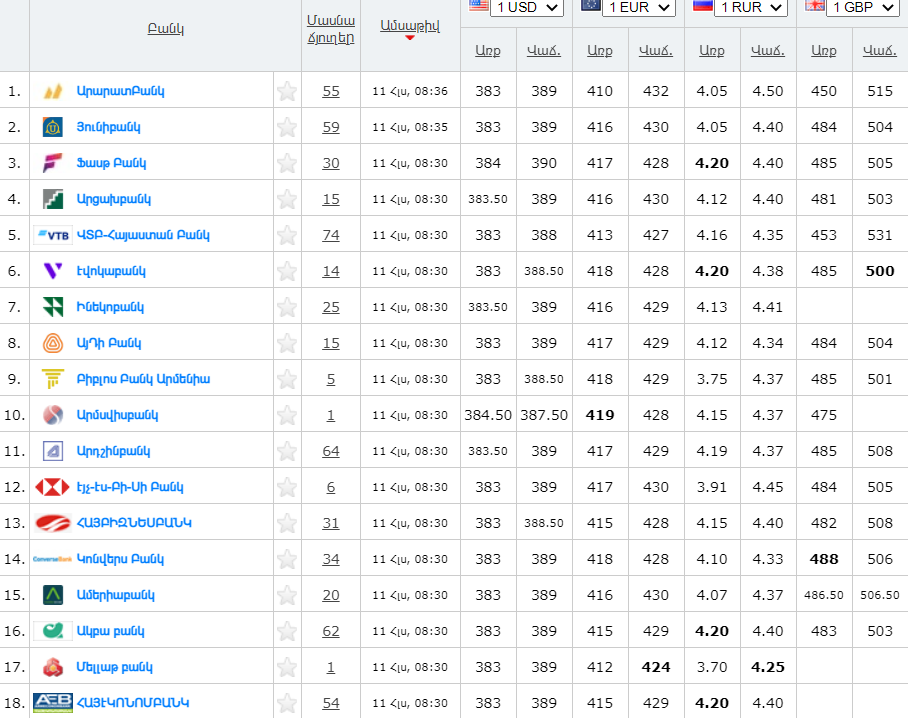Sort by RUR Վաճ. column
Viewport: 908px width, 718px height.
(768, 50)
